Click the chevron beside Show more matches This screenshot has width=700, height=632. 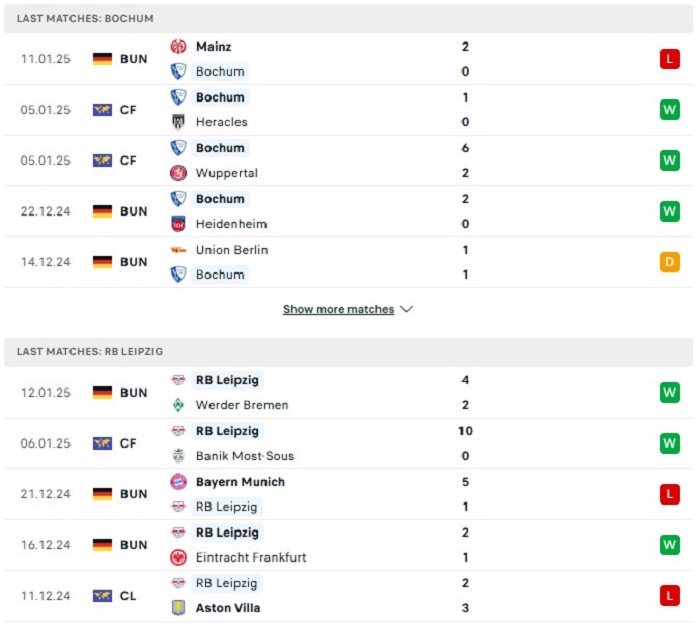point(406,309)
